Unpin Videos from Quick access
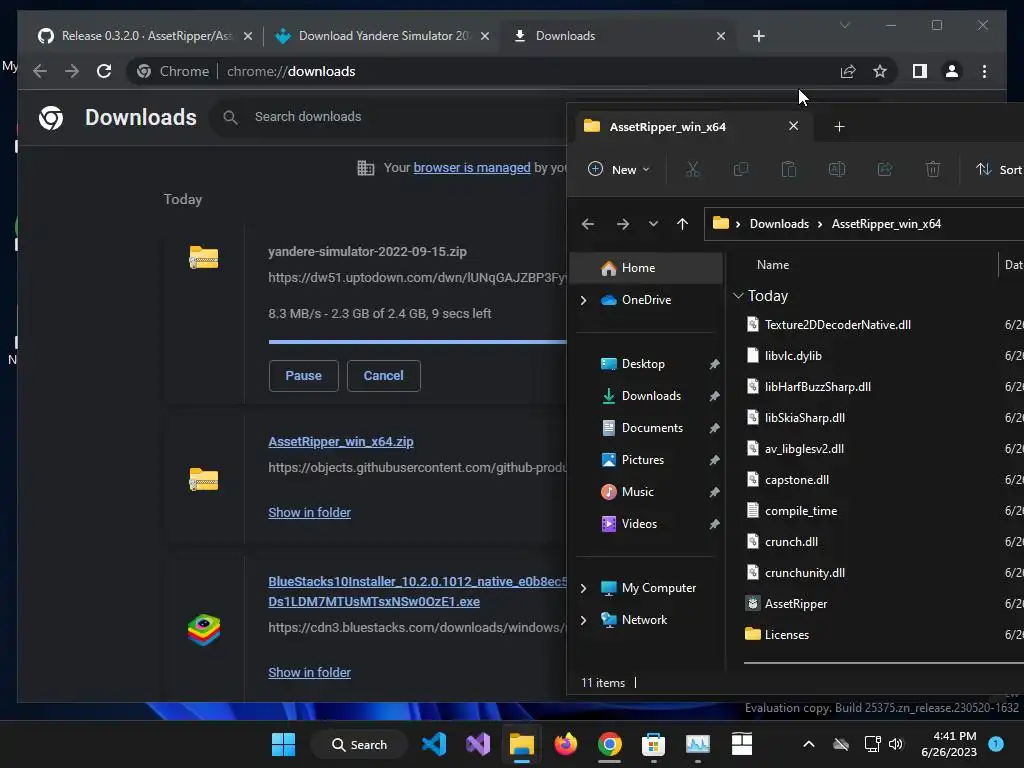This screenshot has height=768, width=1024. [x=714, y=524]
